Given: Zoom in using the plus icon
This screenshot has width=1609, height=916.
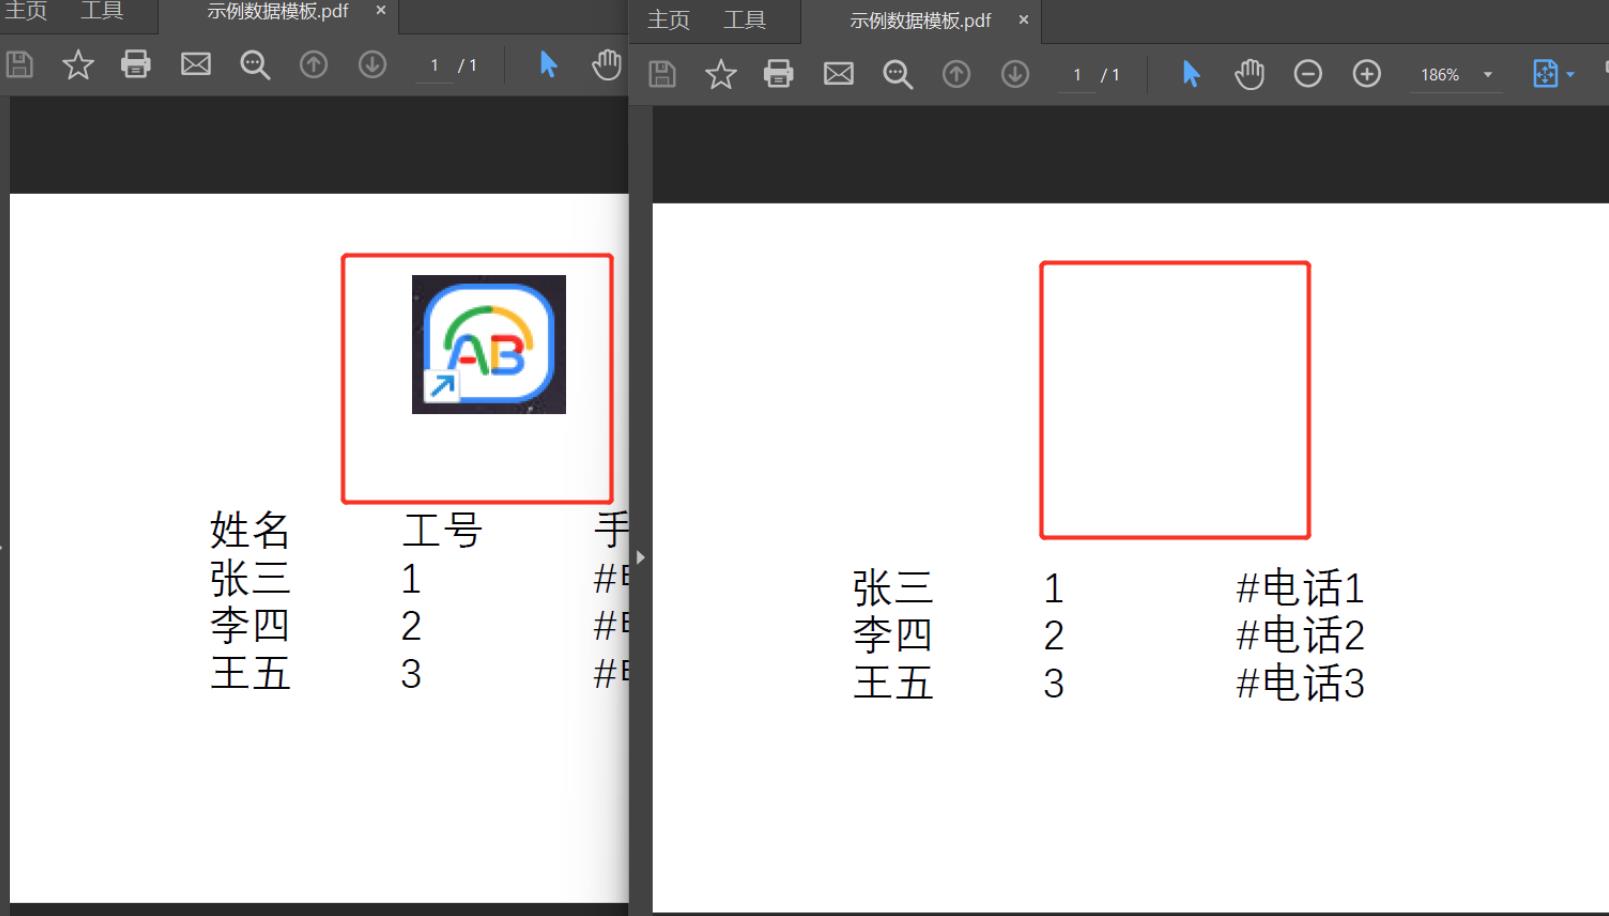Looking at the screenshot, I should pyautogui.click(x=1366, y=73).
